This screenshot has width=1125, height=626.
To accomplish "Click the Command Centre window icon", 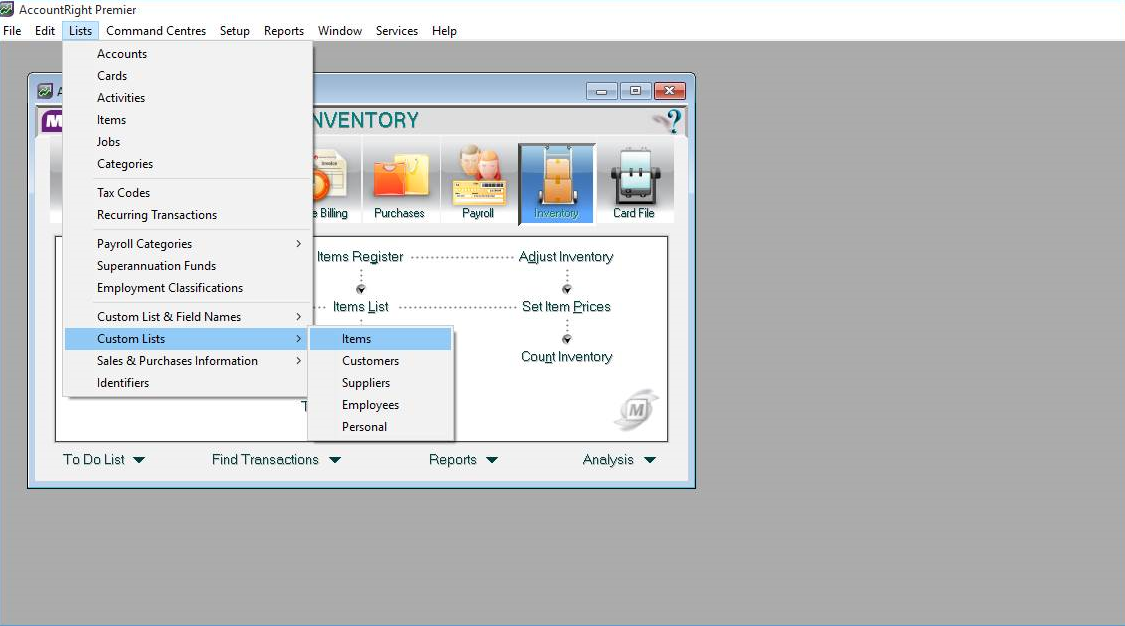I will [x=45, y=91].
